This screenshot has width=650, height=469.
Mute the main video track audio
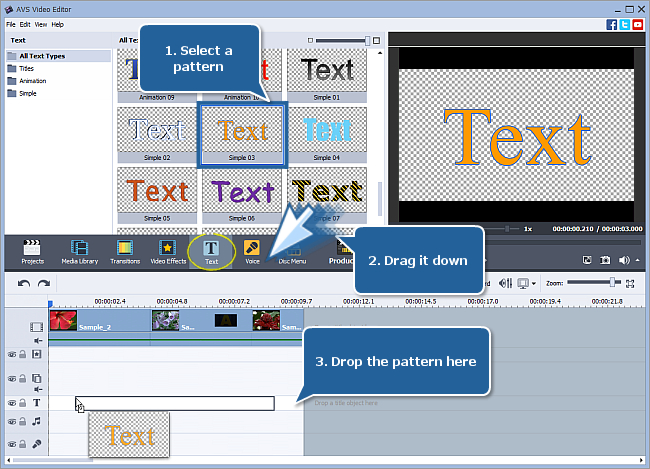click(38, 341)
